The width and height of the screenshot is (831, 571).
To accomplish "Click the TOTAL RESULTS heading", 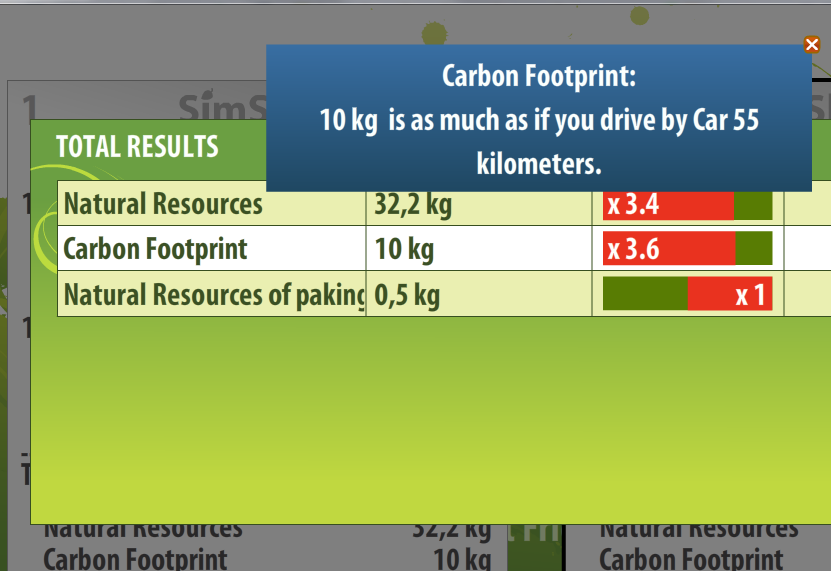I will coord(137,147).
